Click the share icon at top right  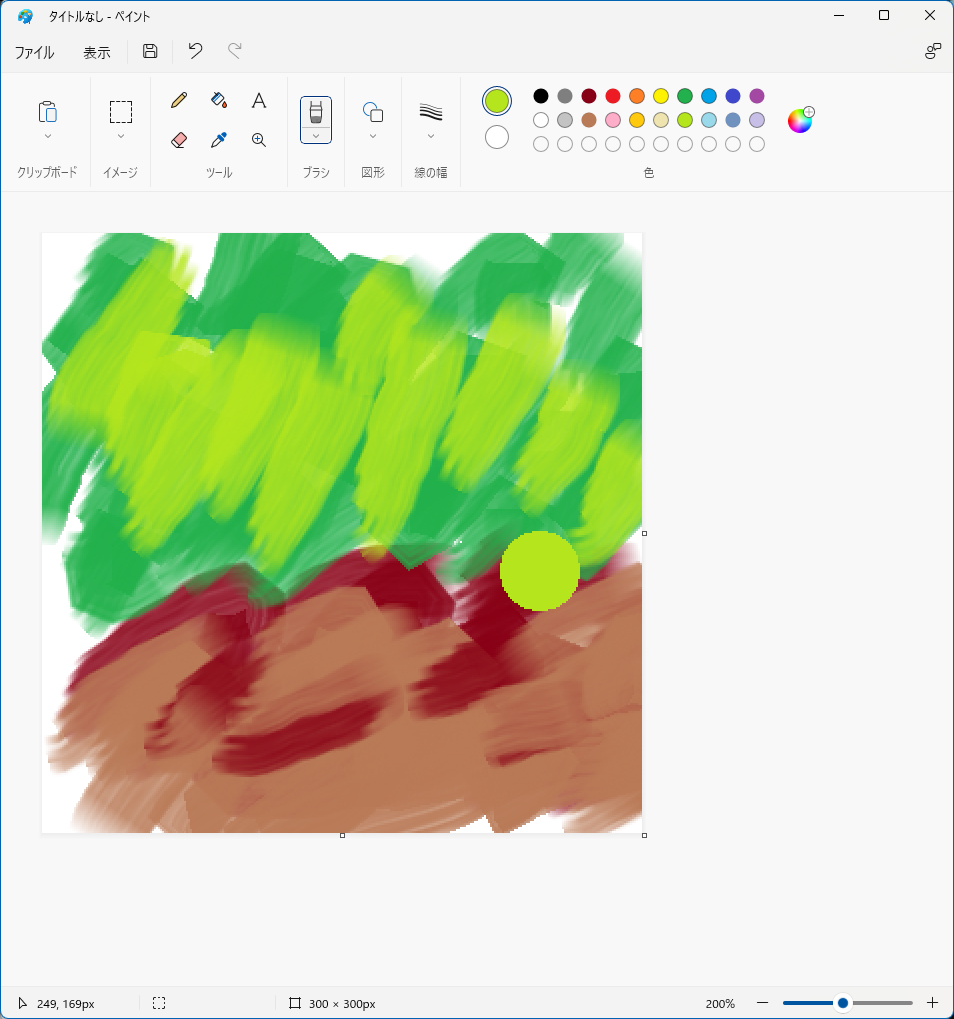click(933, 51)
